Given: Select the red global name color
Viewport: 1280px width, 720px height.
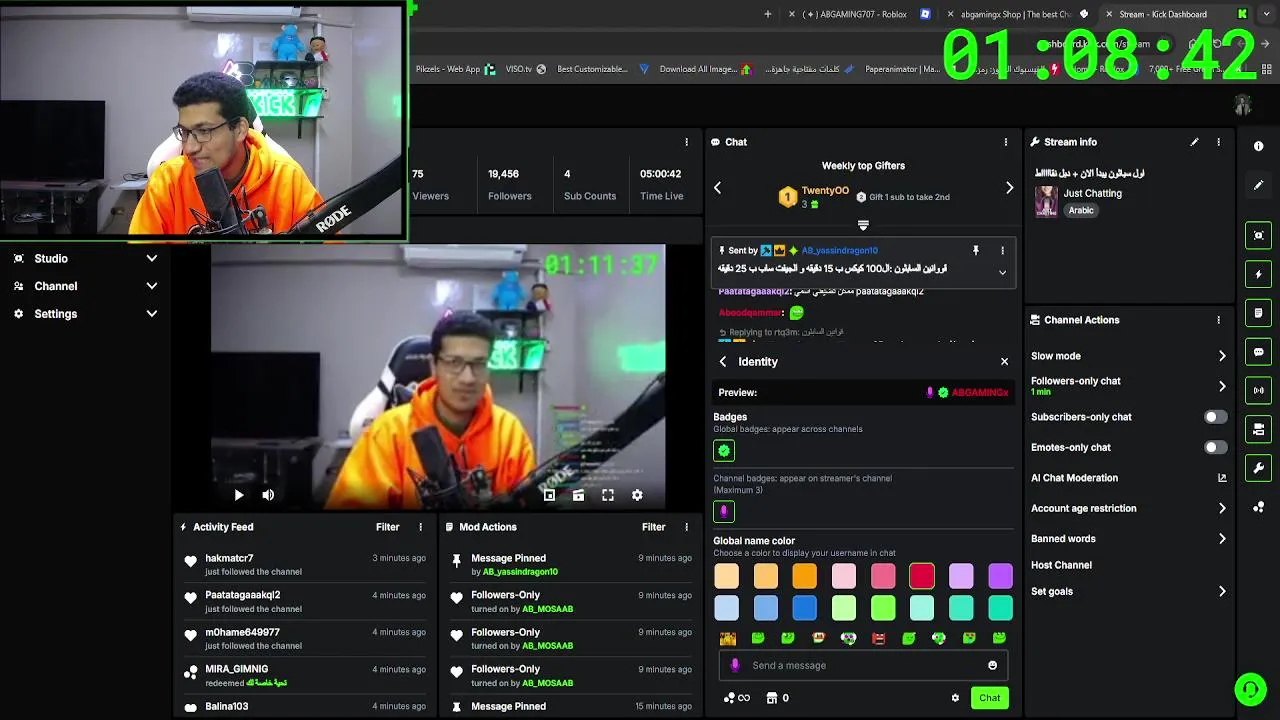Looking at the screenshot, I should pyautogui.click(x=922, y=576).
